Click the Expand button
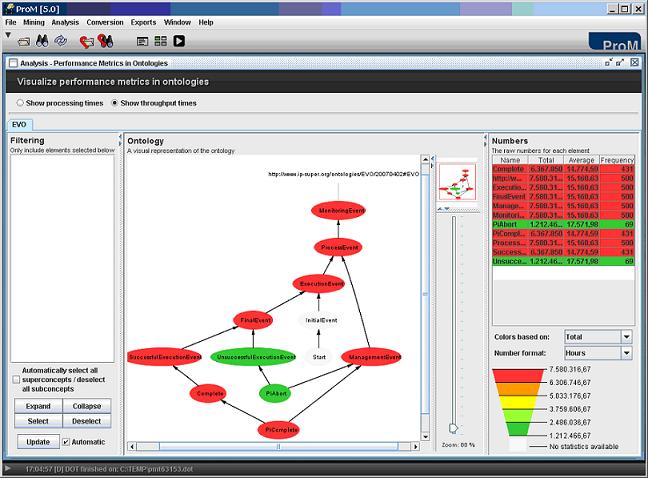 click(x=37, y=406)
